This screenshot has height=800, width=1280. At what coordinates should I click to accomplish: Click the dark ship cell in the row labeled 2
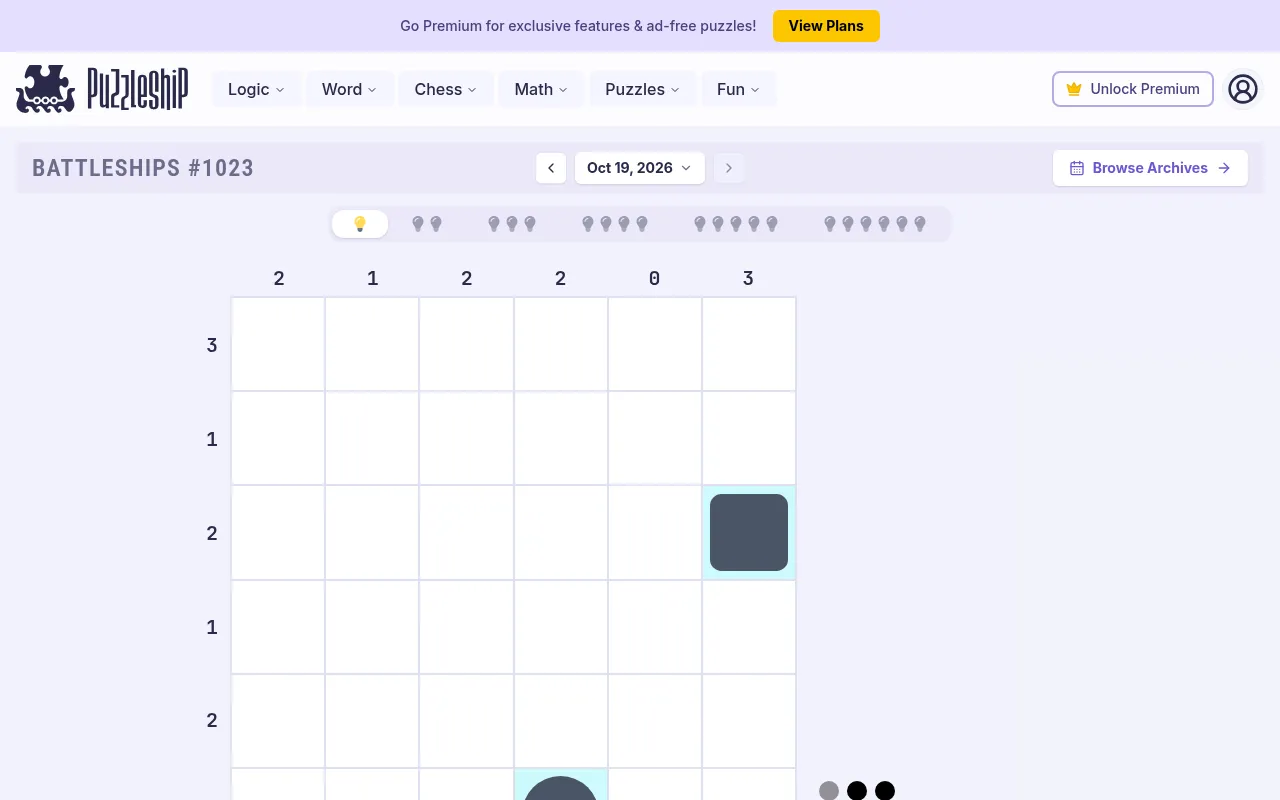tap(749, 532)
